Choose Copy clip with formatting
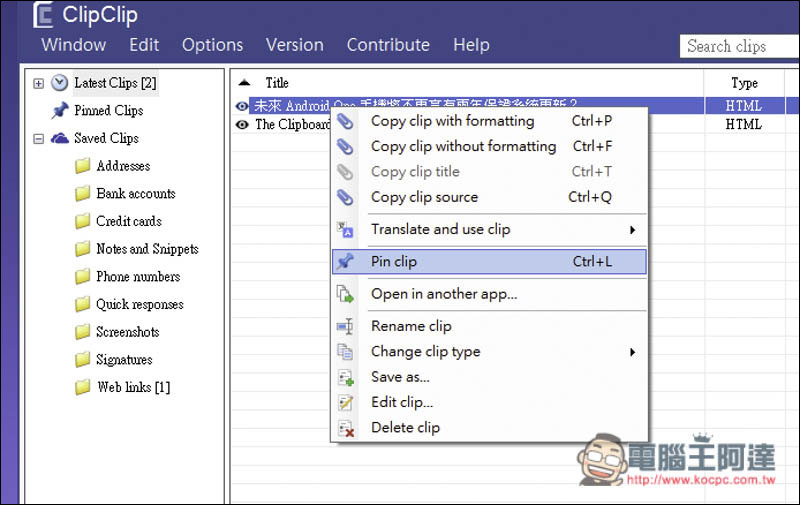The height and width of the screenshot is (505, 800). (x=489, y=121)
